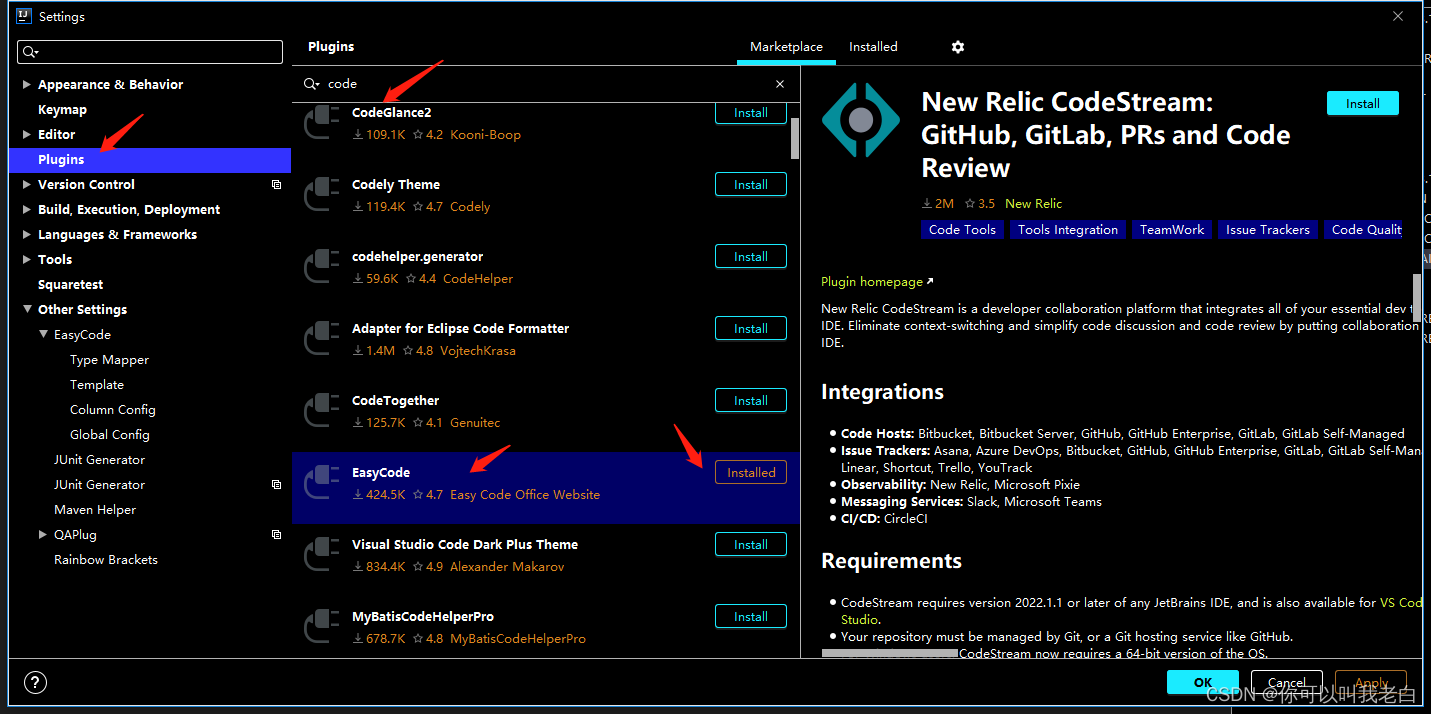The width and height of the screenshot is (1431, 714).
Task: Collapse the Other Settings node
Action: (x=27, y=310)
